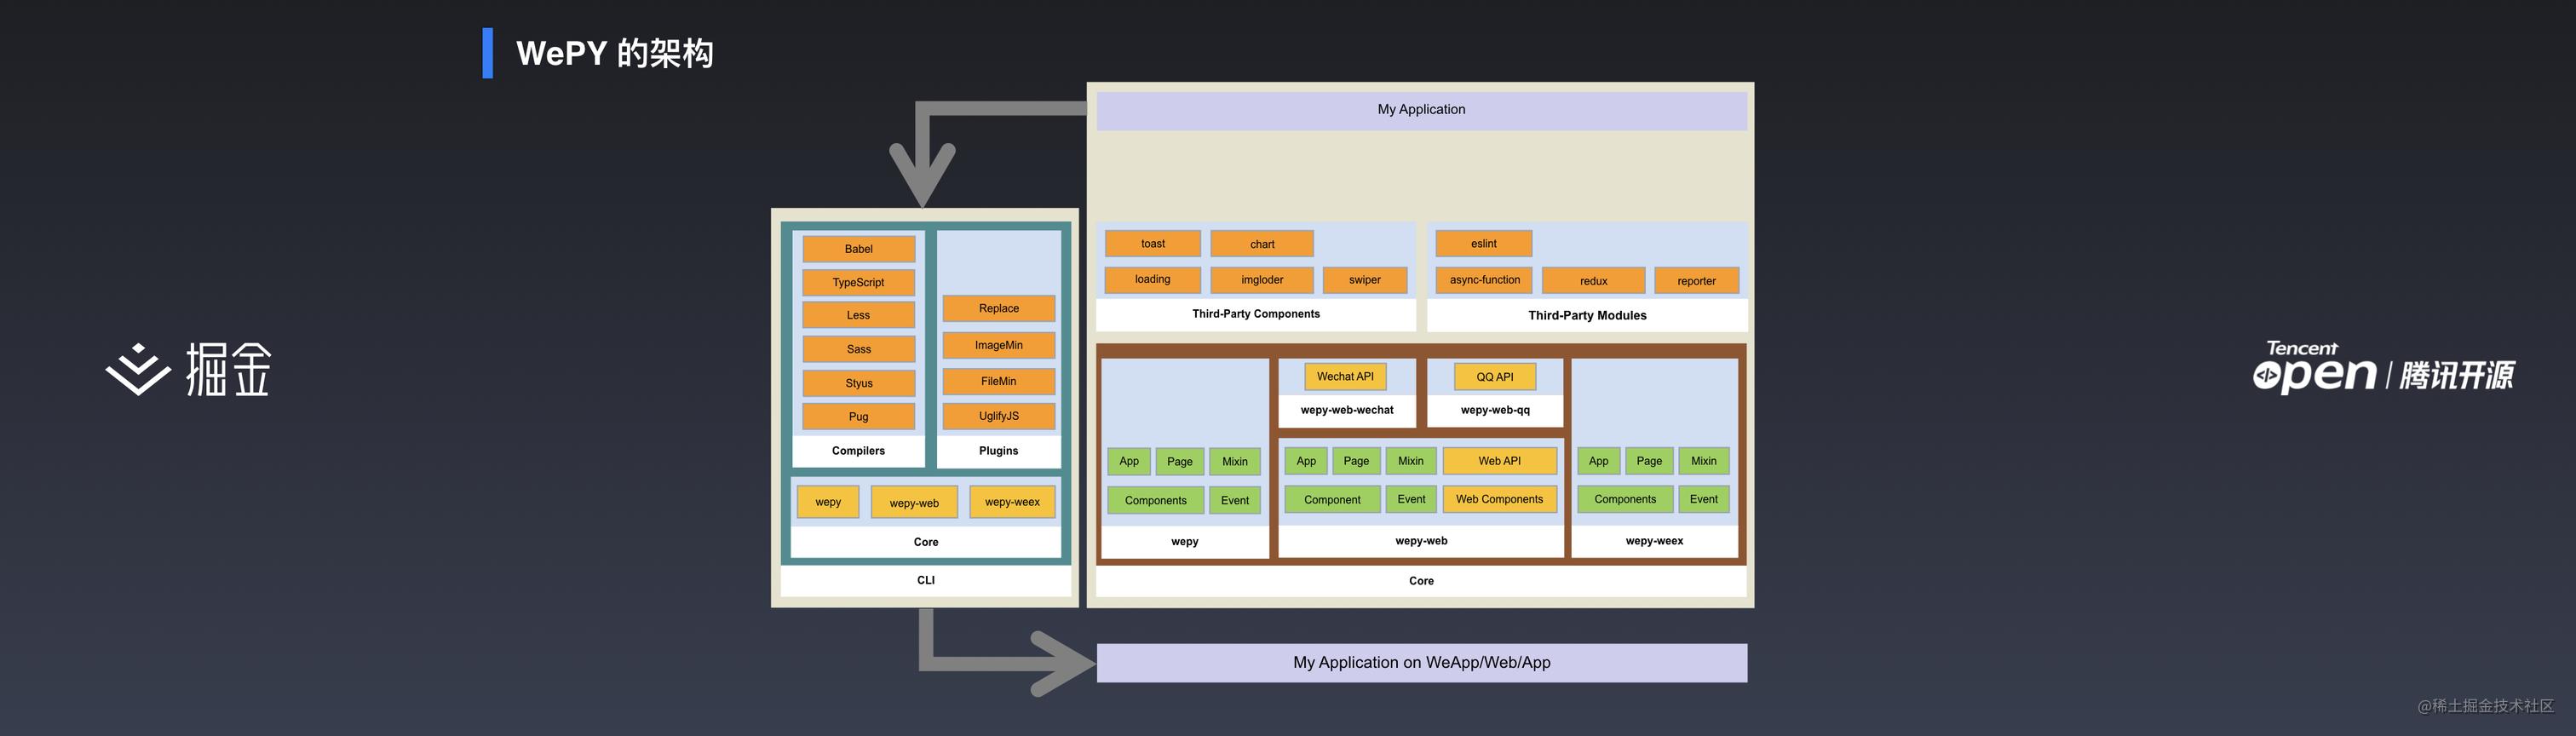Viewport: 2576px width, 736px height.
Task: Click the Plugins section label
Action: click(x=998, y=451)
